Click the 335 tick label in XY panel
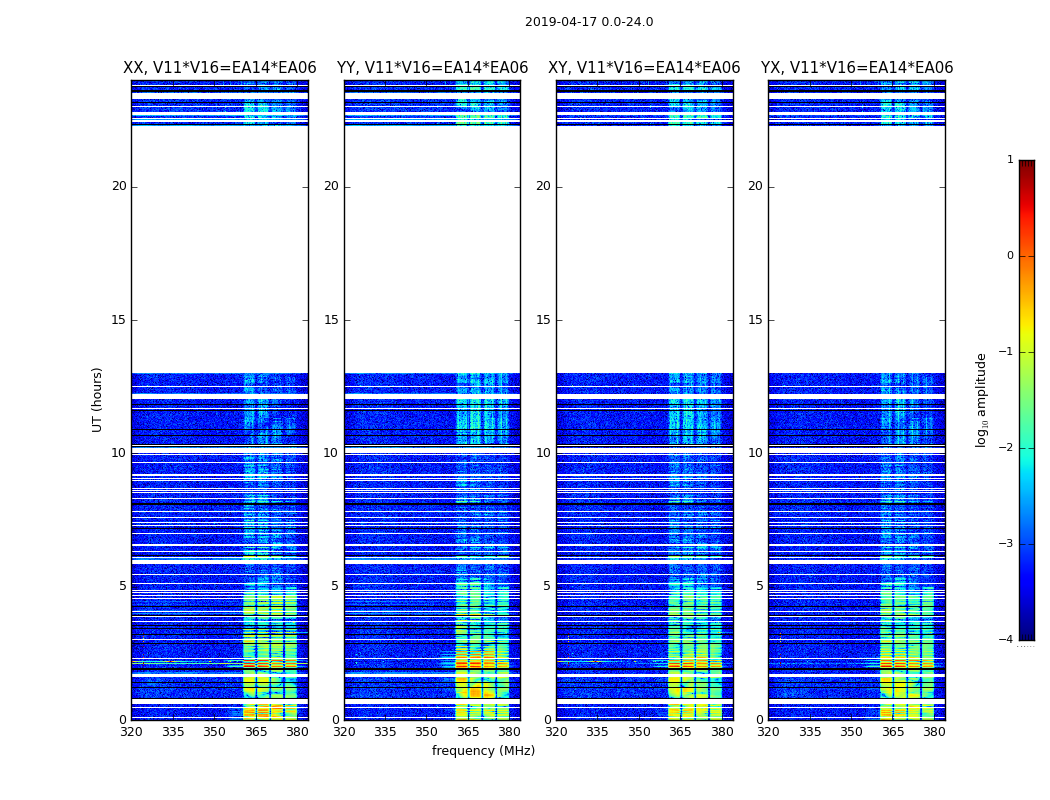The image size is (1050, 800). (x=597, y=732)
